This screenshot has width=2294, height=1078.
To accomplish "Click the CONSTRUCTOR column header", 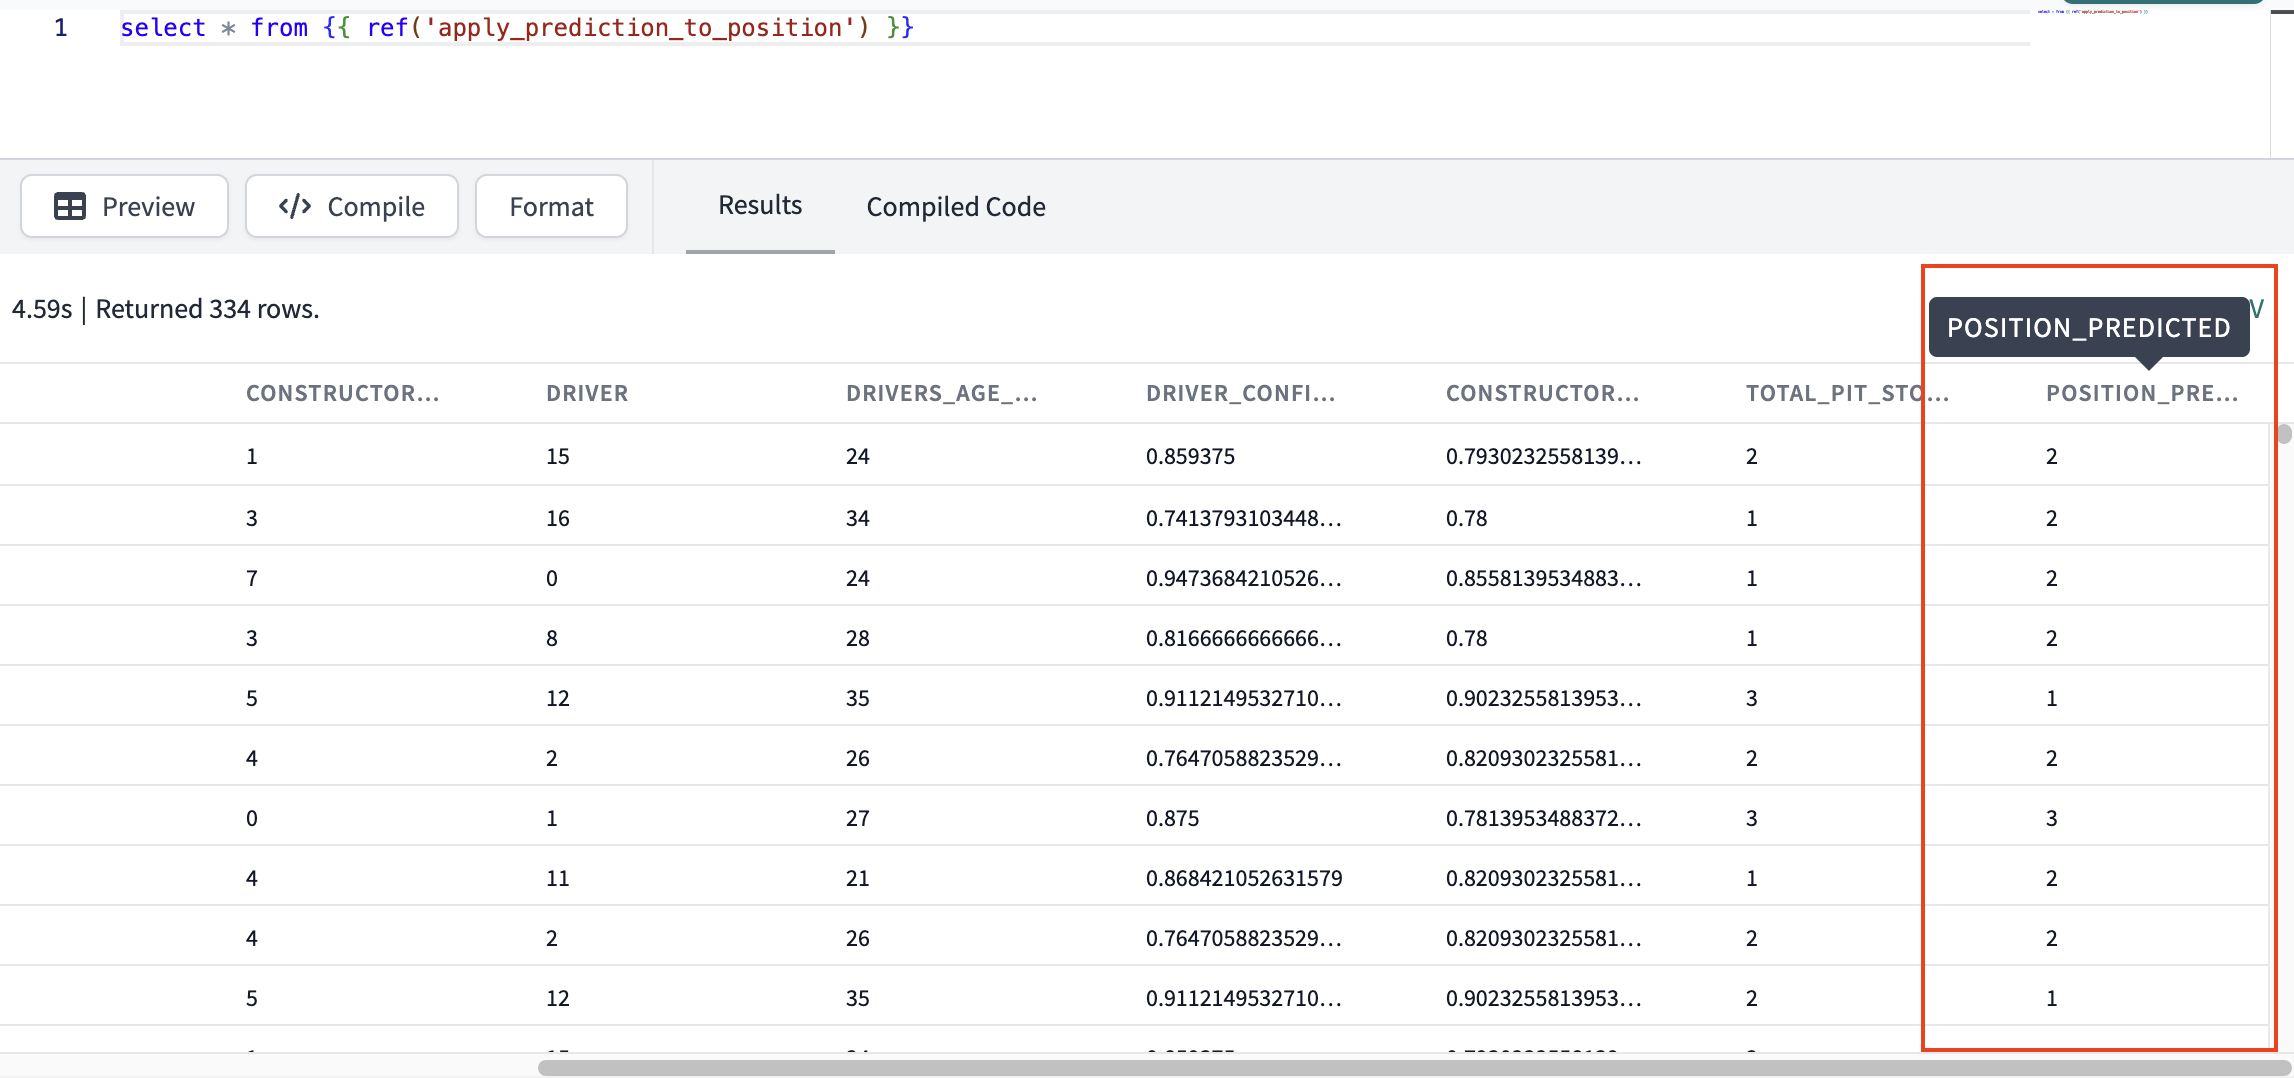I will pos(342,393).
